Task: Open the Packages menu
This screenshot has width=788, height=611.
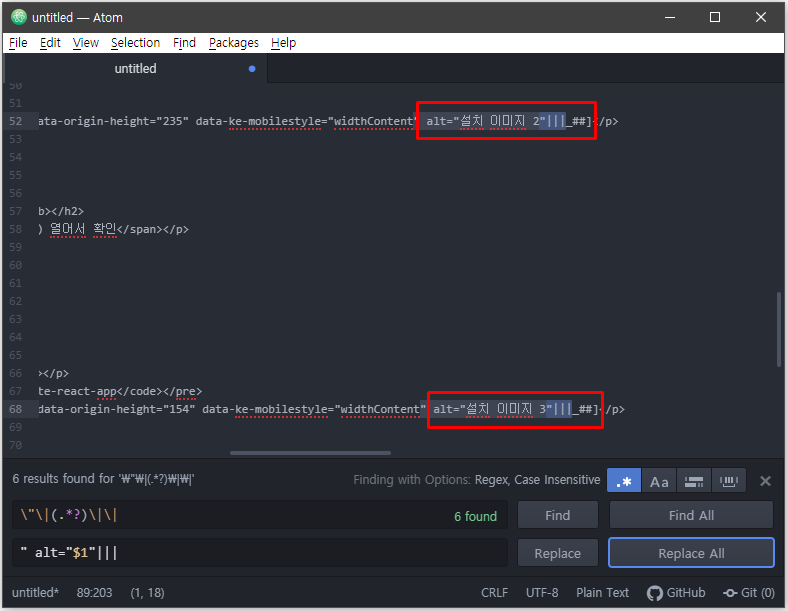Action: tap(234, 43)
